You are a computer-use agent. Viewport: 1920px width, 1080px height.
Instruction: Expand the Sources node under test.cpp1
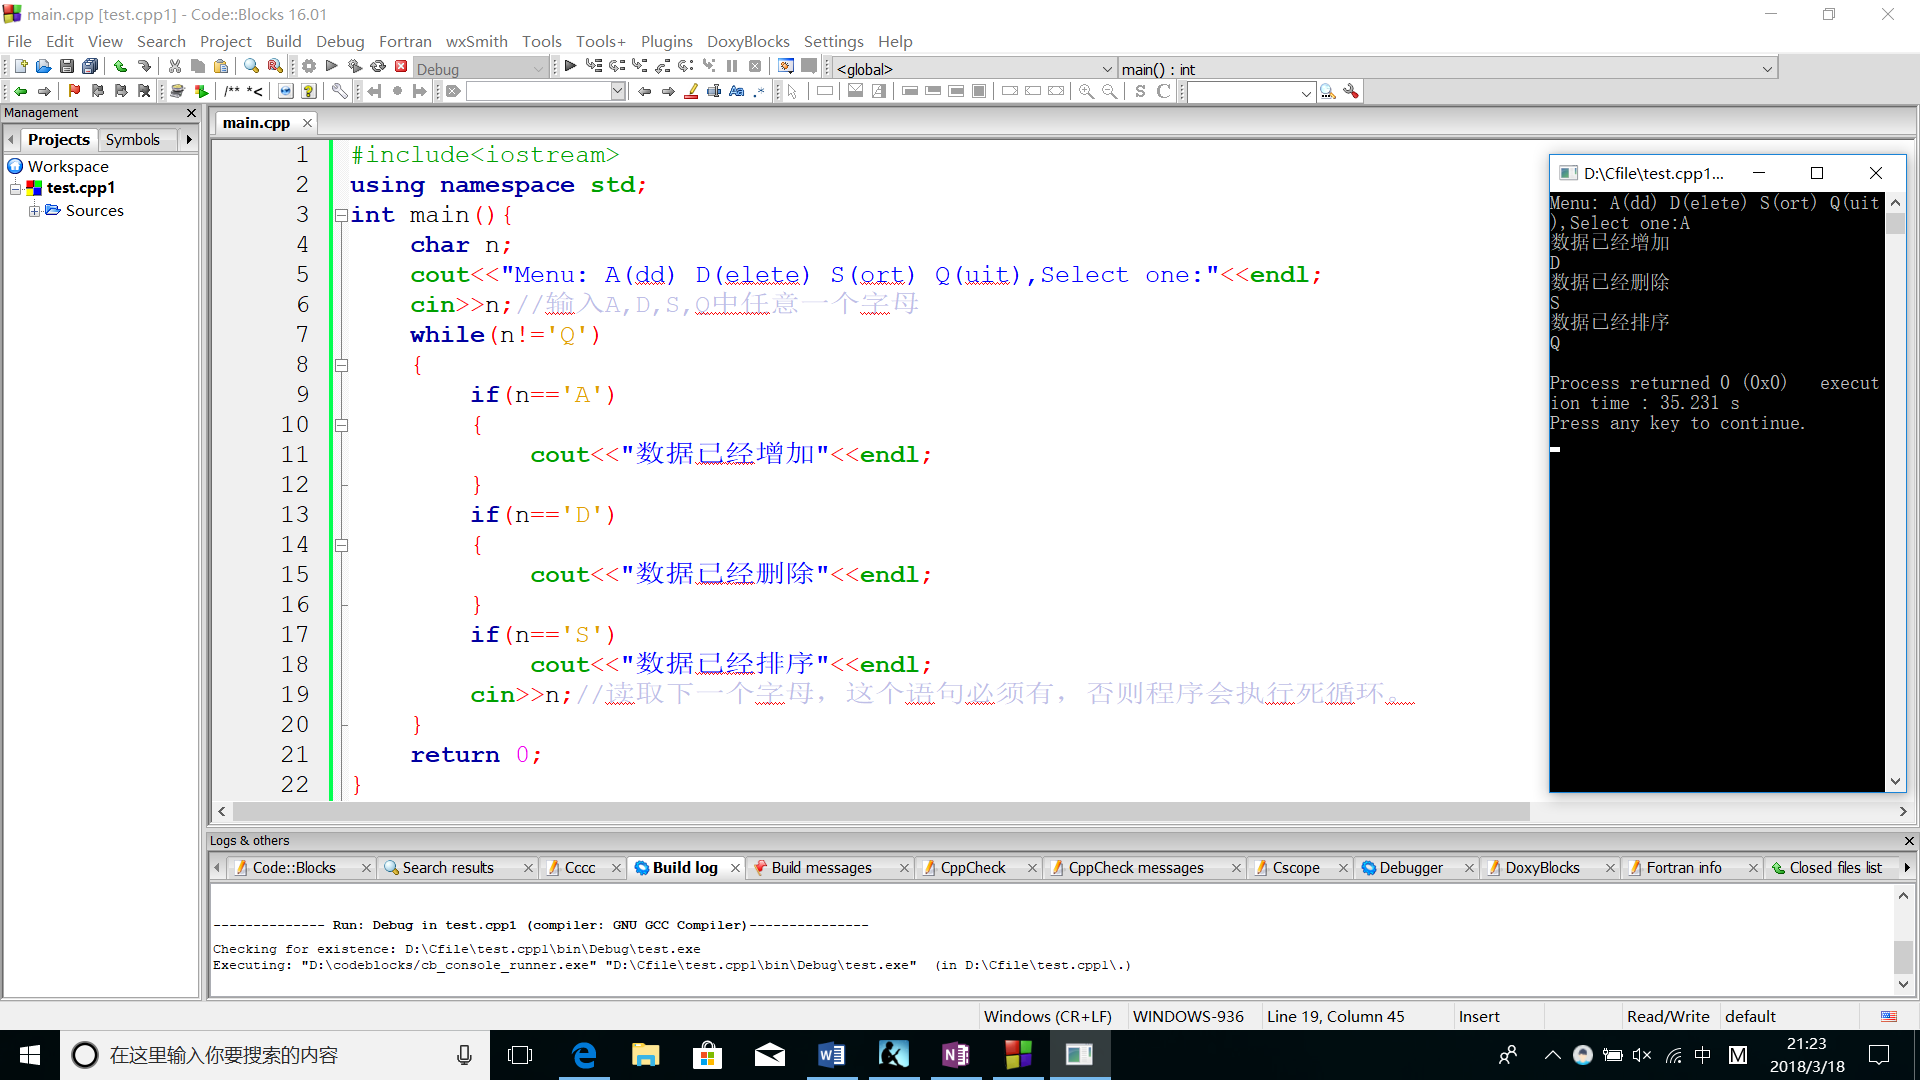[34, 210]
